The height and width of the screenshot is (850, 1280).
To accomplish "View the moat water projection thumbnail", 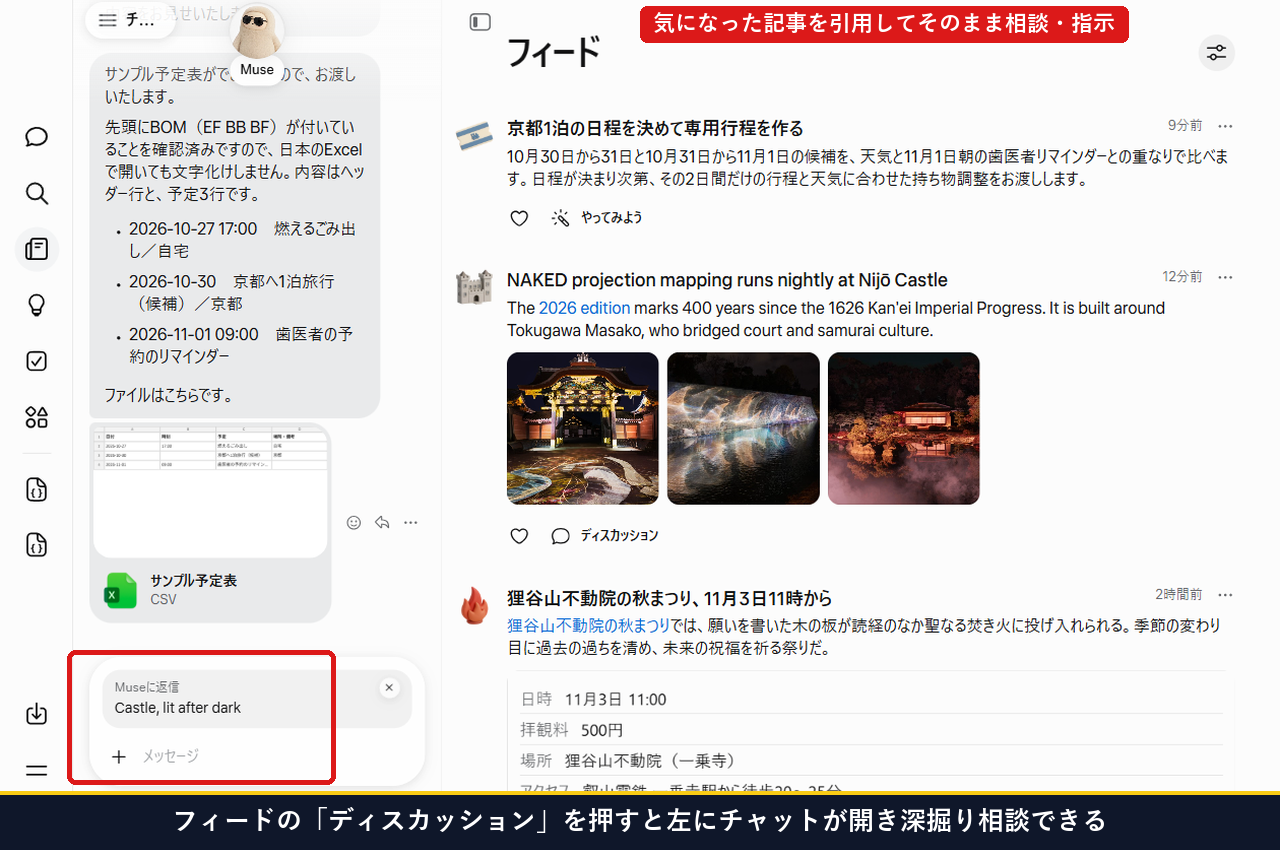I will tap(743, 428).
